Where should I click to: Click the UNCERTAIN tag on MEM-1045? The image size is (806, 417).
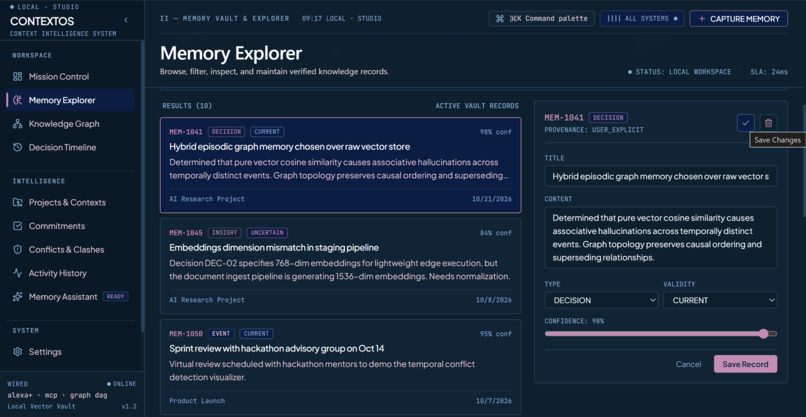[x=267, y=233]
